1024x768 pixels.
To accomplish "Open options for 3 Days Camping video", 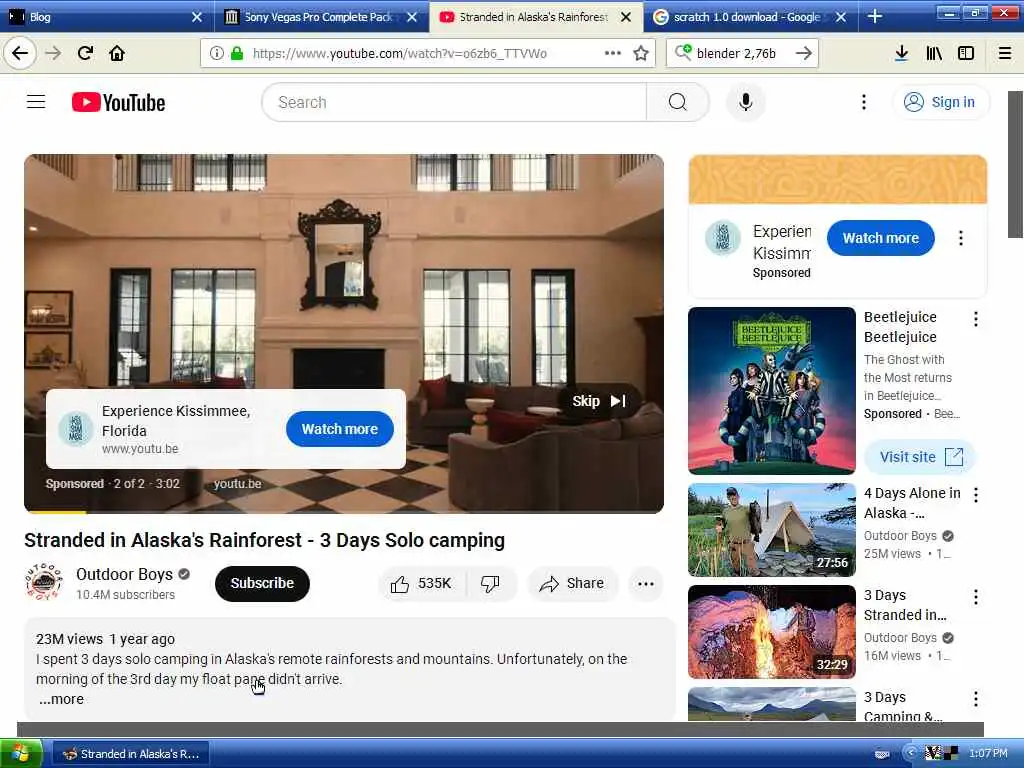I will pyautogui.click(x=976, y=699).
